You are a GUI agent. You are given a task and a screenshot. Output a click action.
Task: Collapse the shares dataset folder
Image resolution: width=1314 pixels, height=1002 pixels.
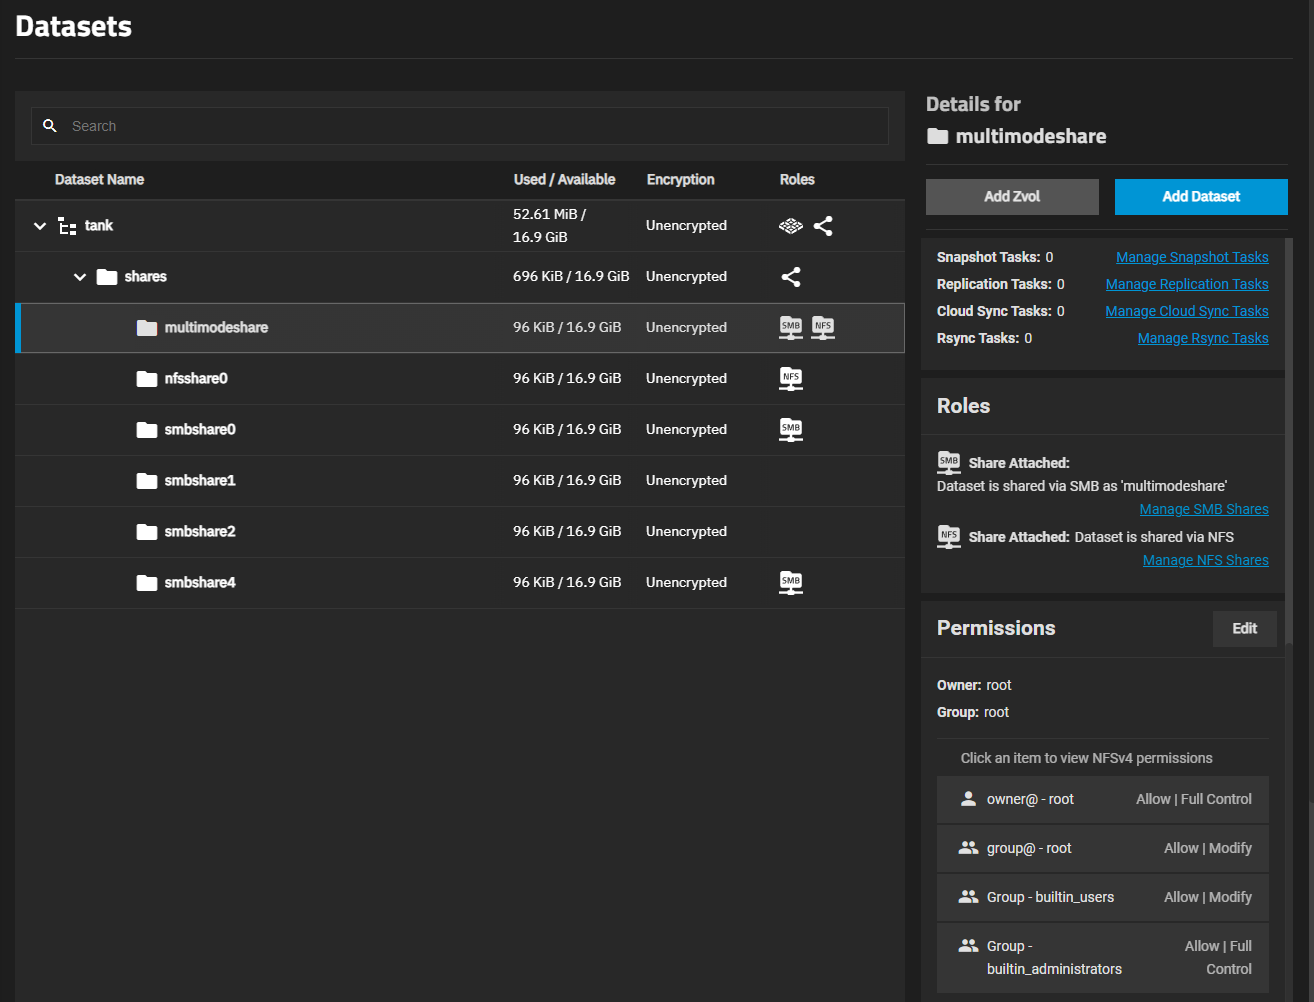[x=80, y=277]
